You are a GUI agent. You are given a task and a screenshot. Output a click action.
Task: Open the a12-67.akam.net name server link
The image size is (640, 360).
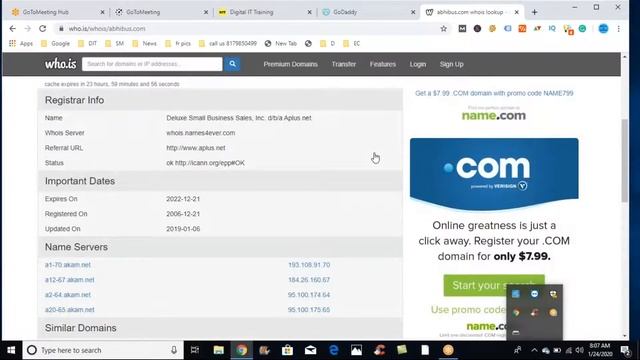69,280
